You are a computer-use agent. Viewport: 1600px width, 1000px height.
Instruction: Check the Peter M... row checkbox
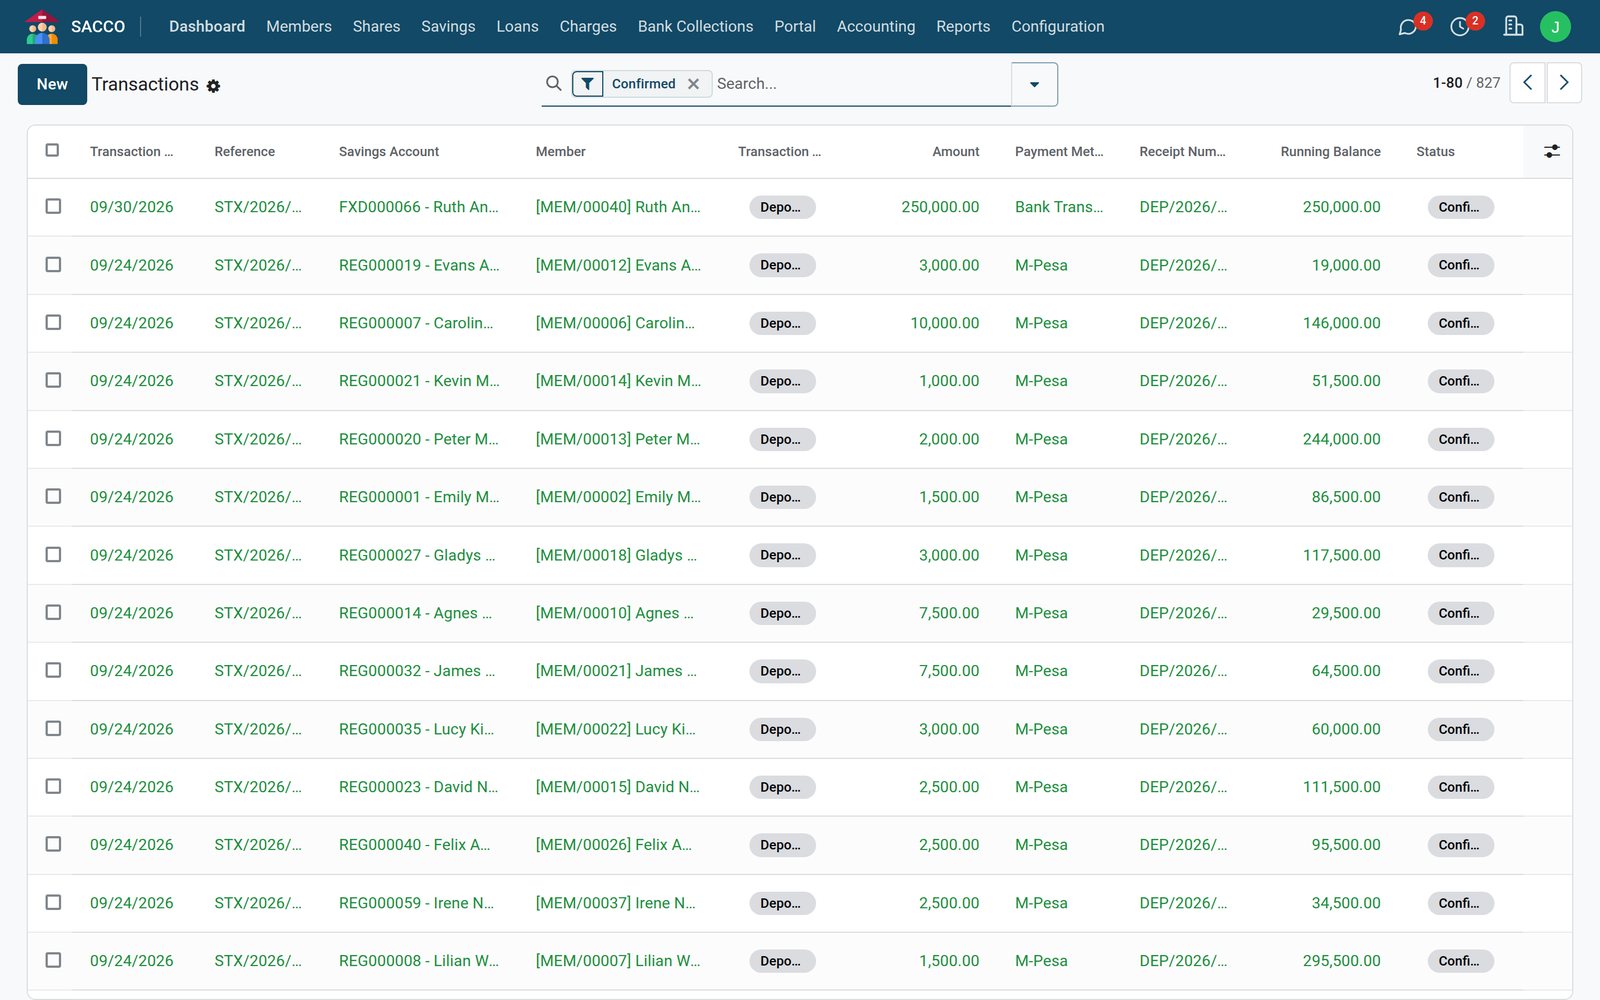[53, 438]
